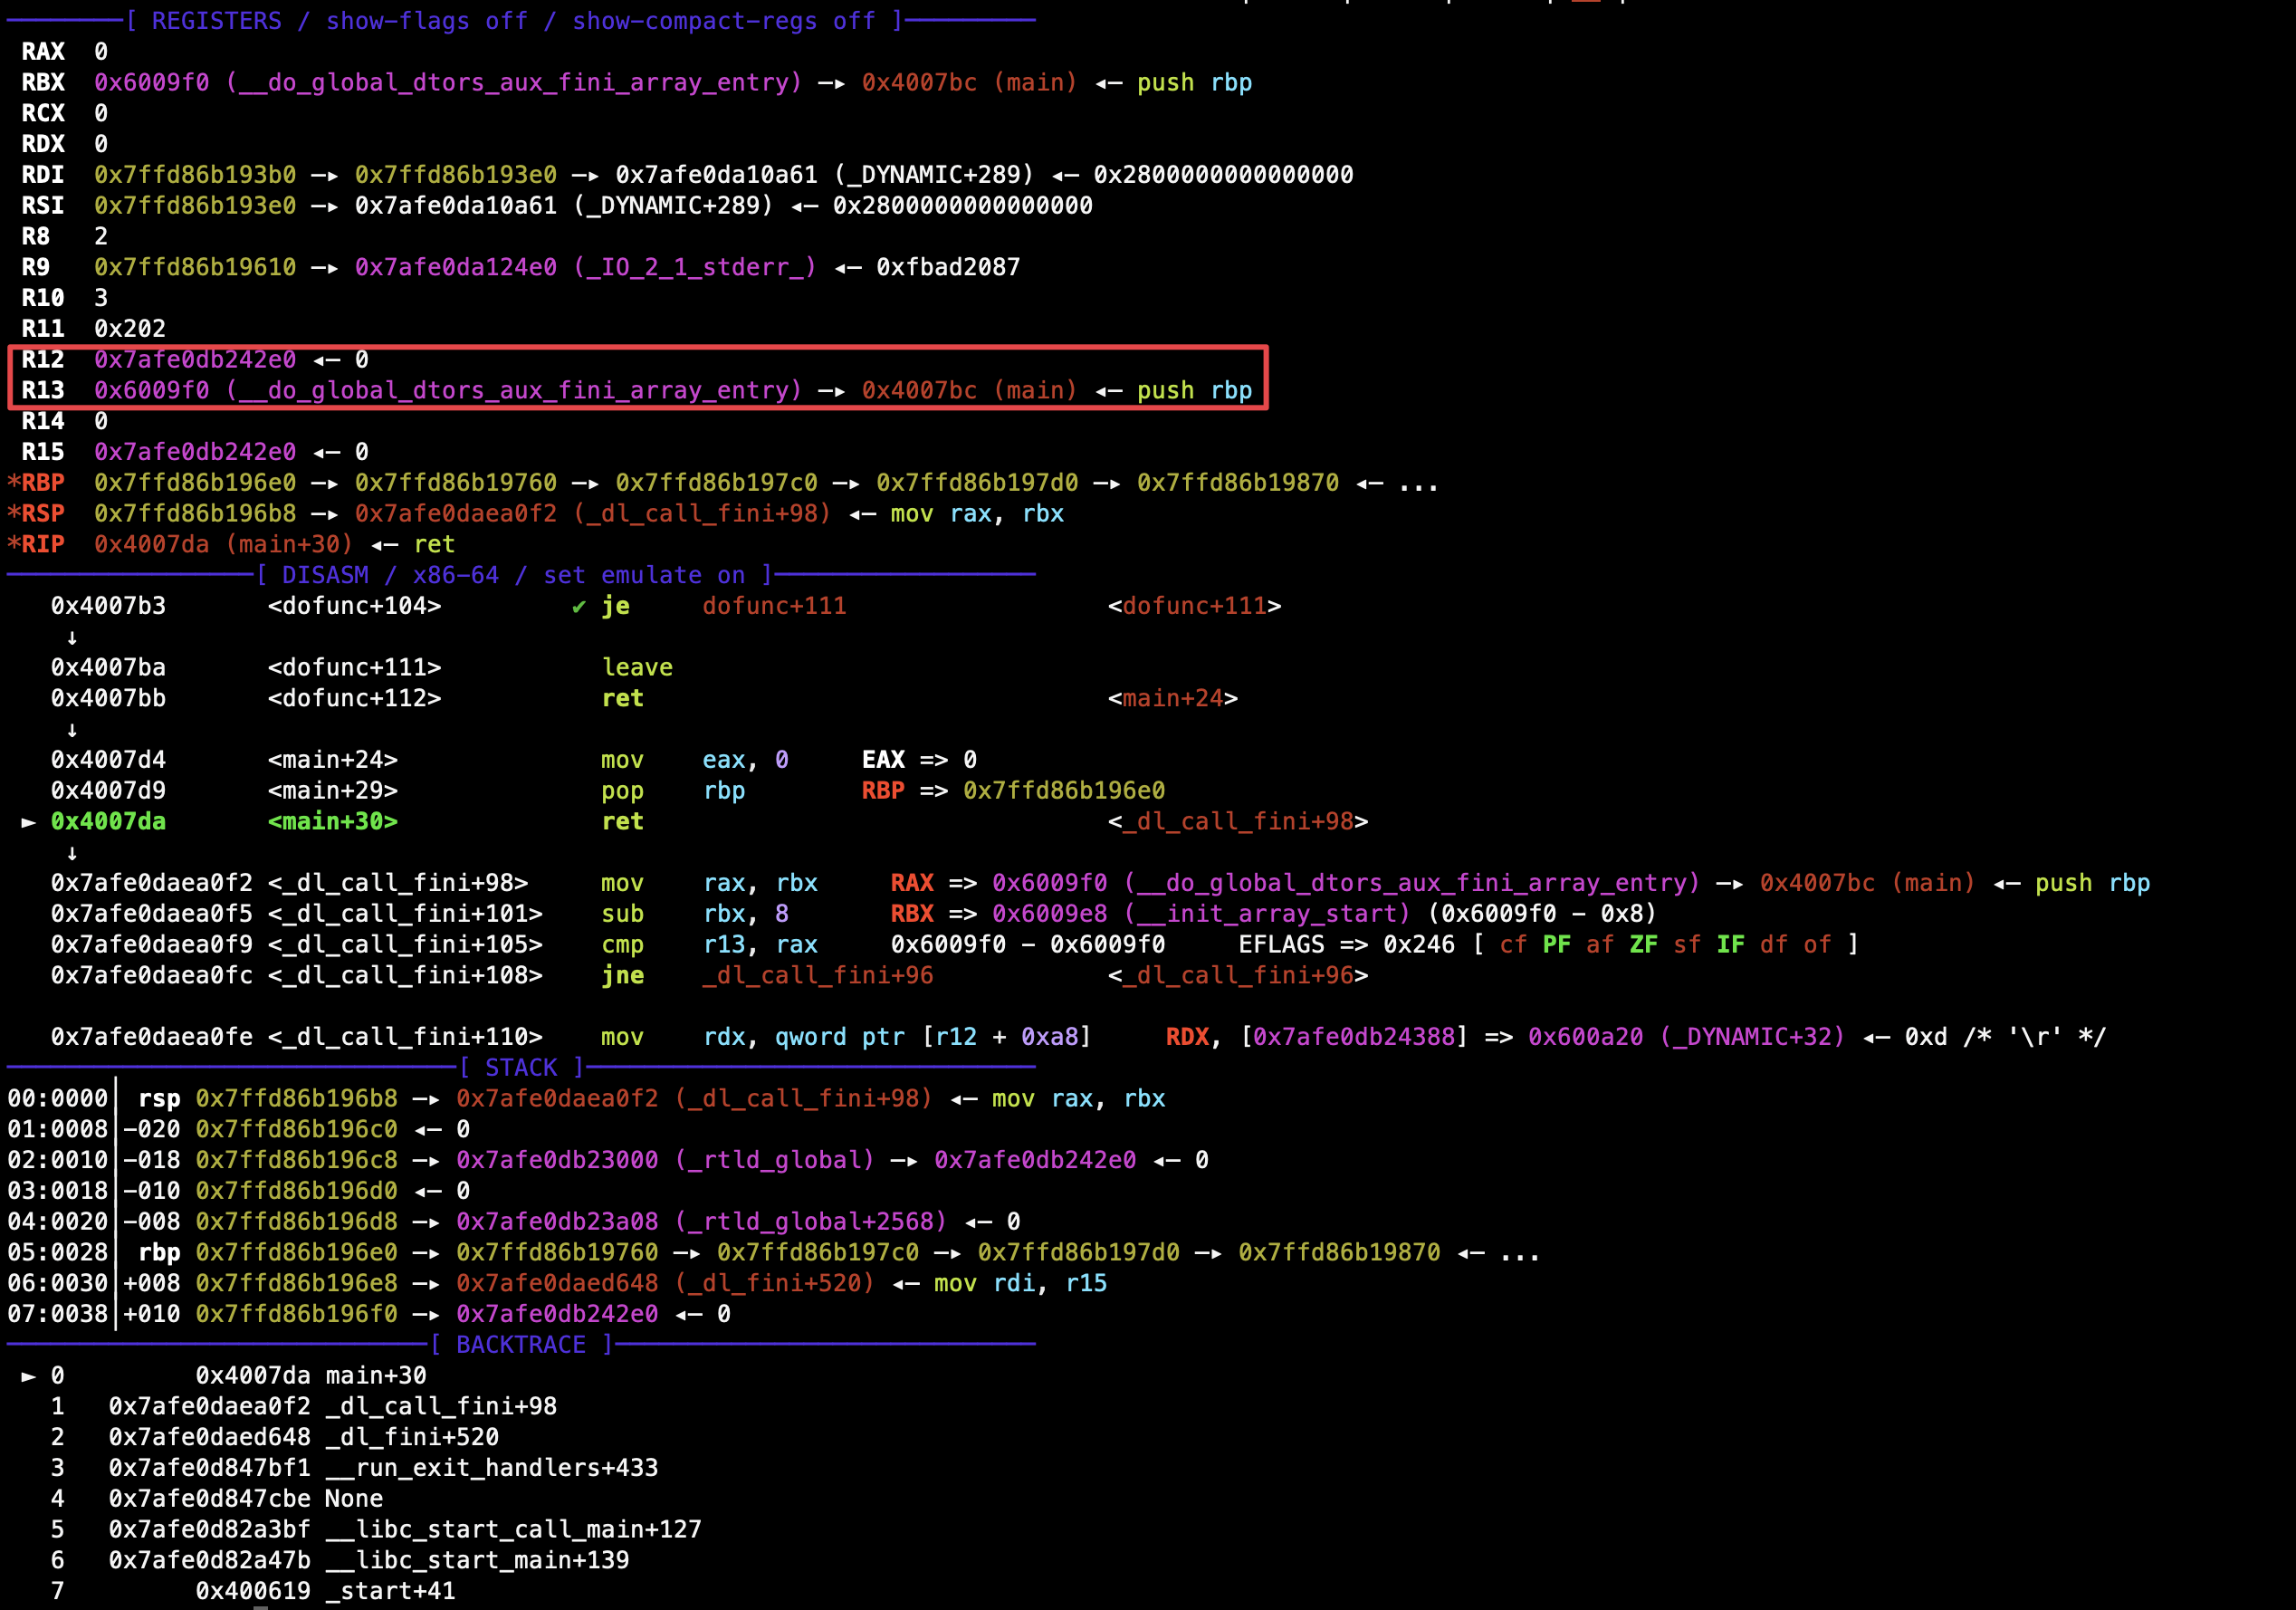
Task: Click the green checkmark beside the je instruction
Action: (x=578, y=606)
